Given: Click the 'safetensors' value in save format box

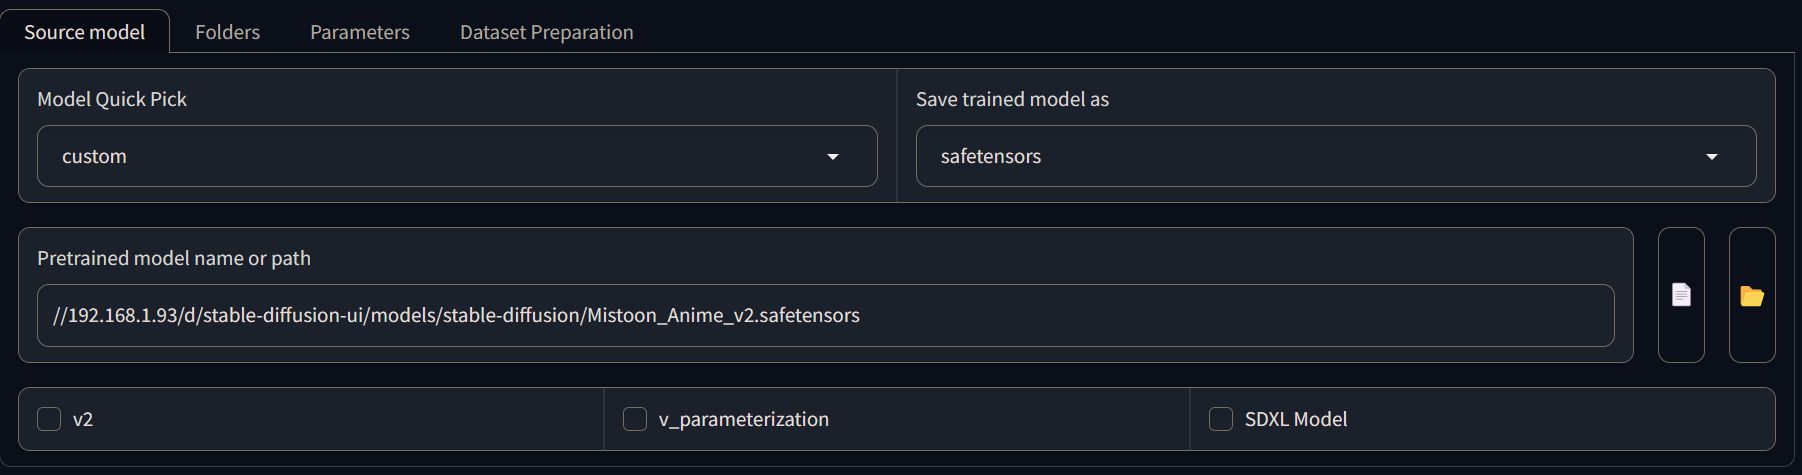Looking at the screenshot, I should point(991,156).
